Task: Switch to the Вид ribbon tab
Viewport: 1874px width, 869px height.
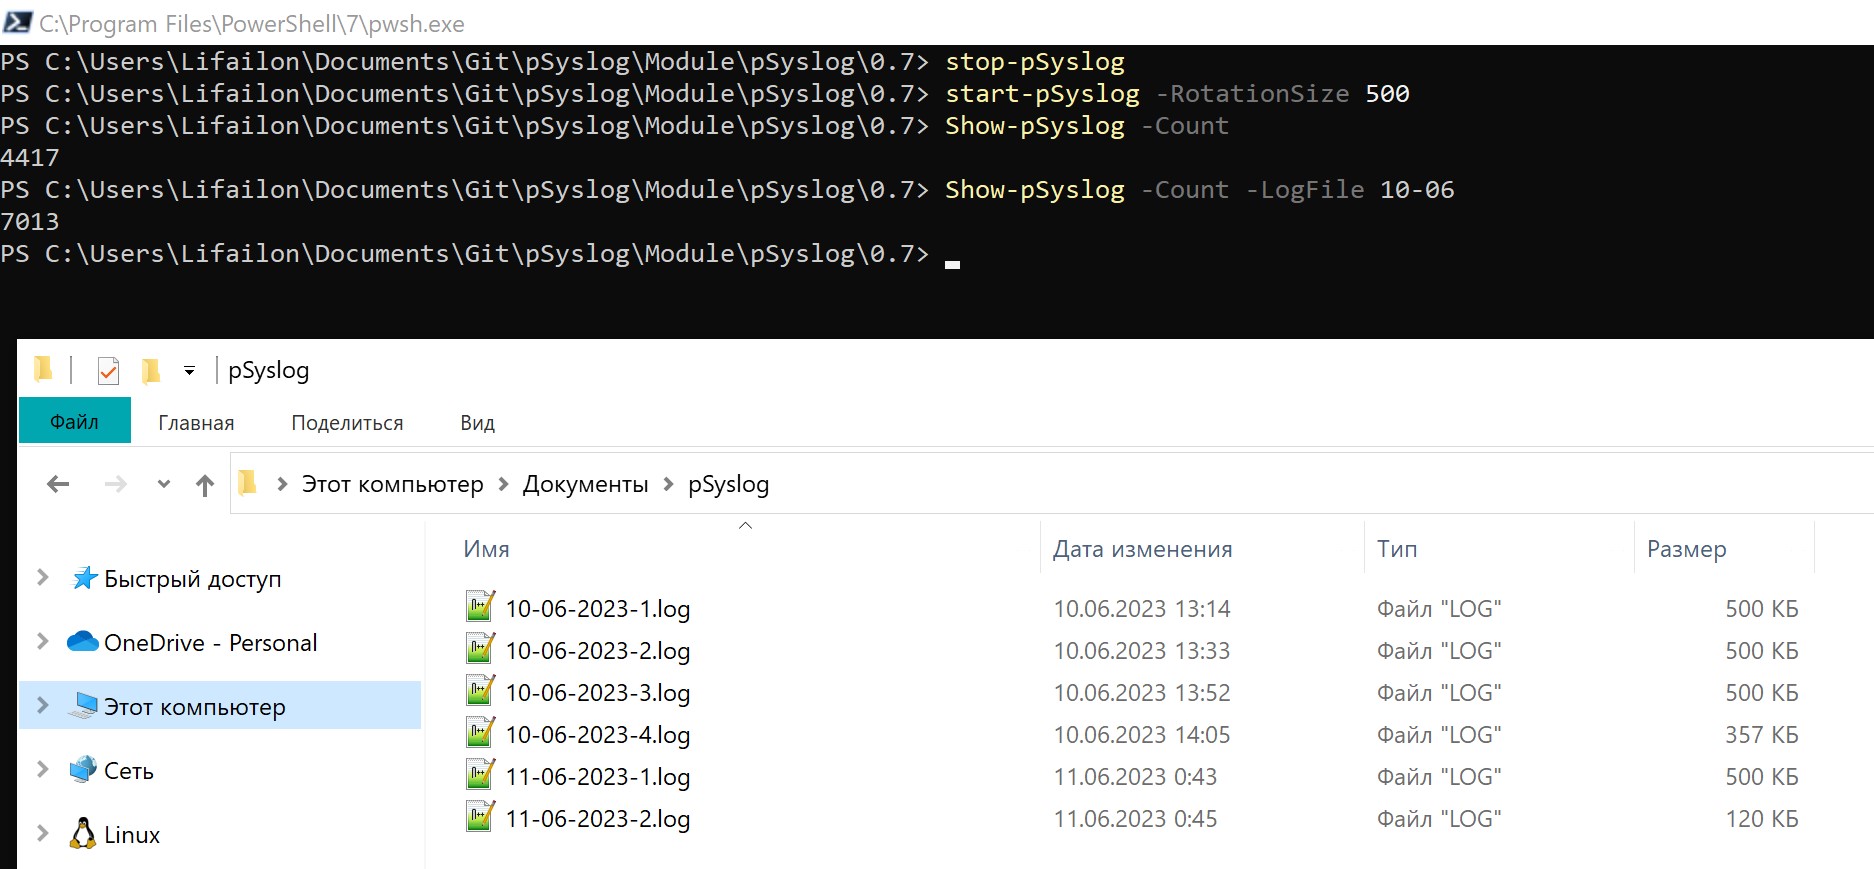Action: point(478,423)
